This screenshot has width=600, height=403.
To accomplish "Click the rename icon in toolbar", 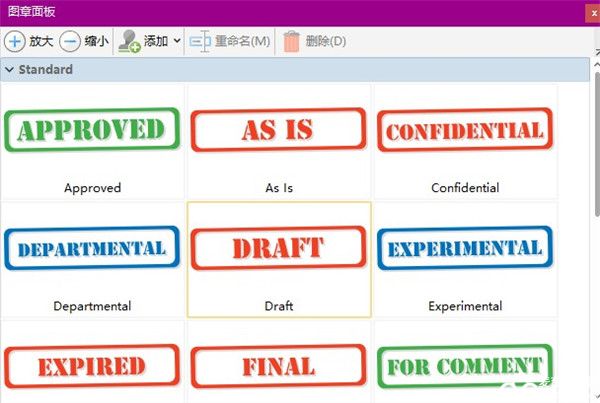I will tap(200, 41).
